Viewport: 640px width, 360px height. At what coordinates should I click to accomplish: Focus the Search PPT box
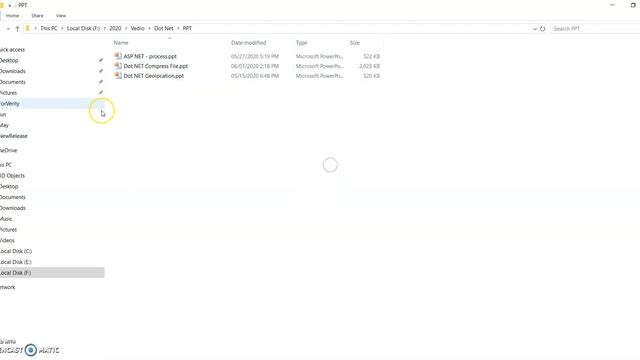pos(596,29)
